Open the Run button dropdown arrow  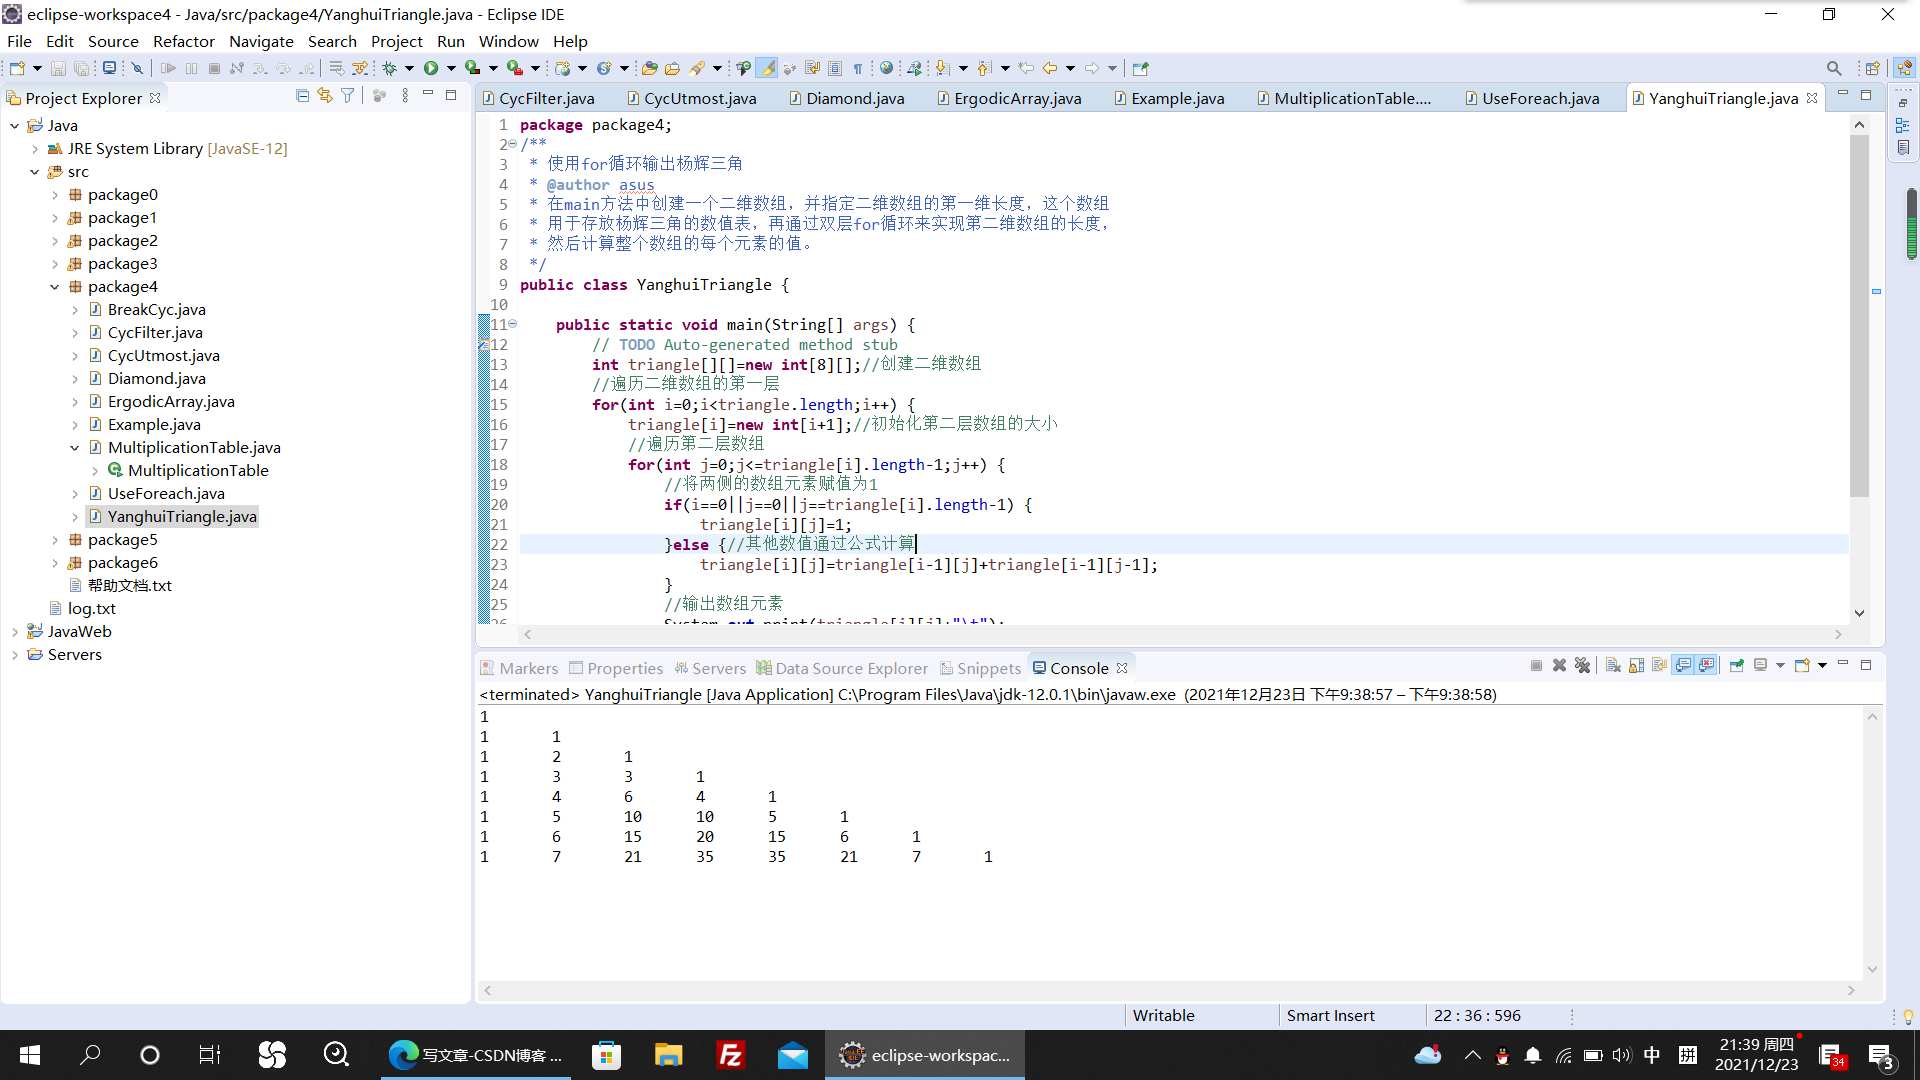[x=451, y=68]
